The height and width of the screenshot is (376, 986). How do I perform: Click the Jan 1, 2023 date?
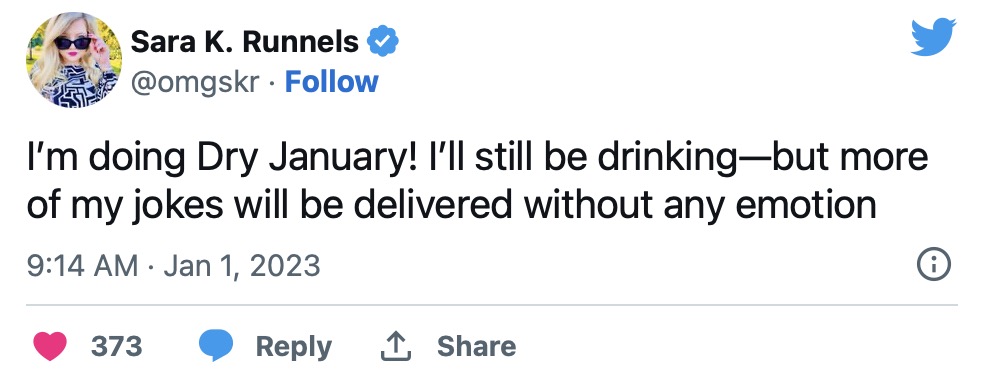(x=241, y=266)
